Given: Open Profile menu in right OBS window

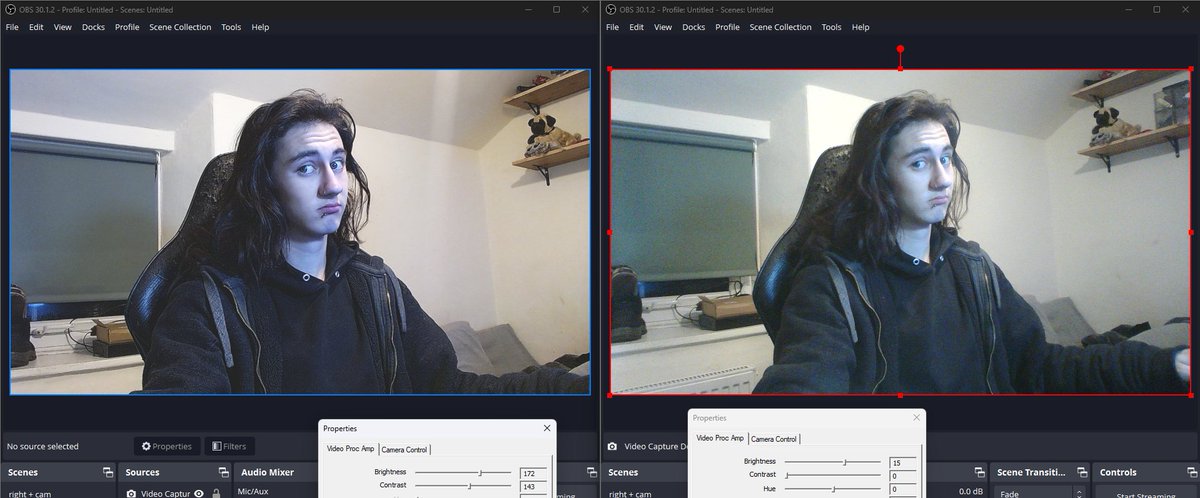Looking at the screenshot, I should click(x=727, y=27).
